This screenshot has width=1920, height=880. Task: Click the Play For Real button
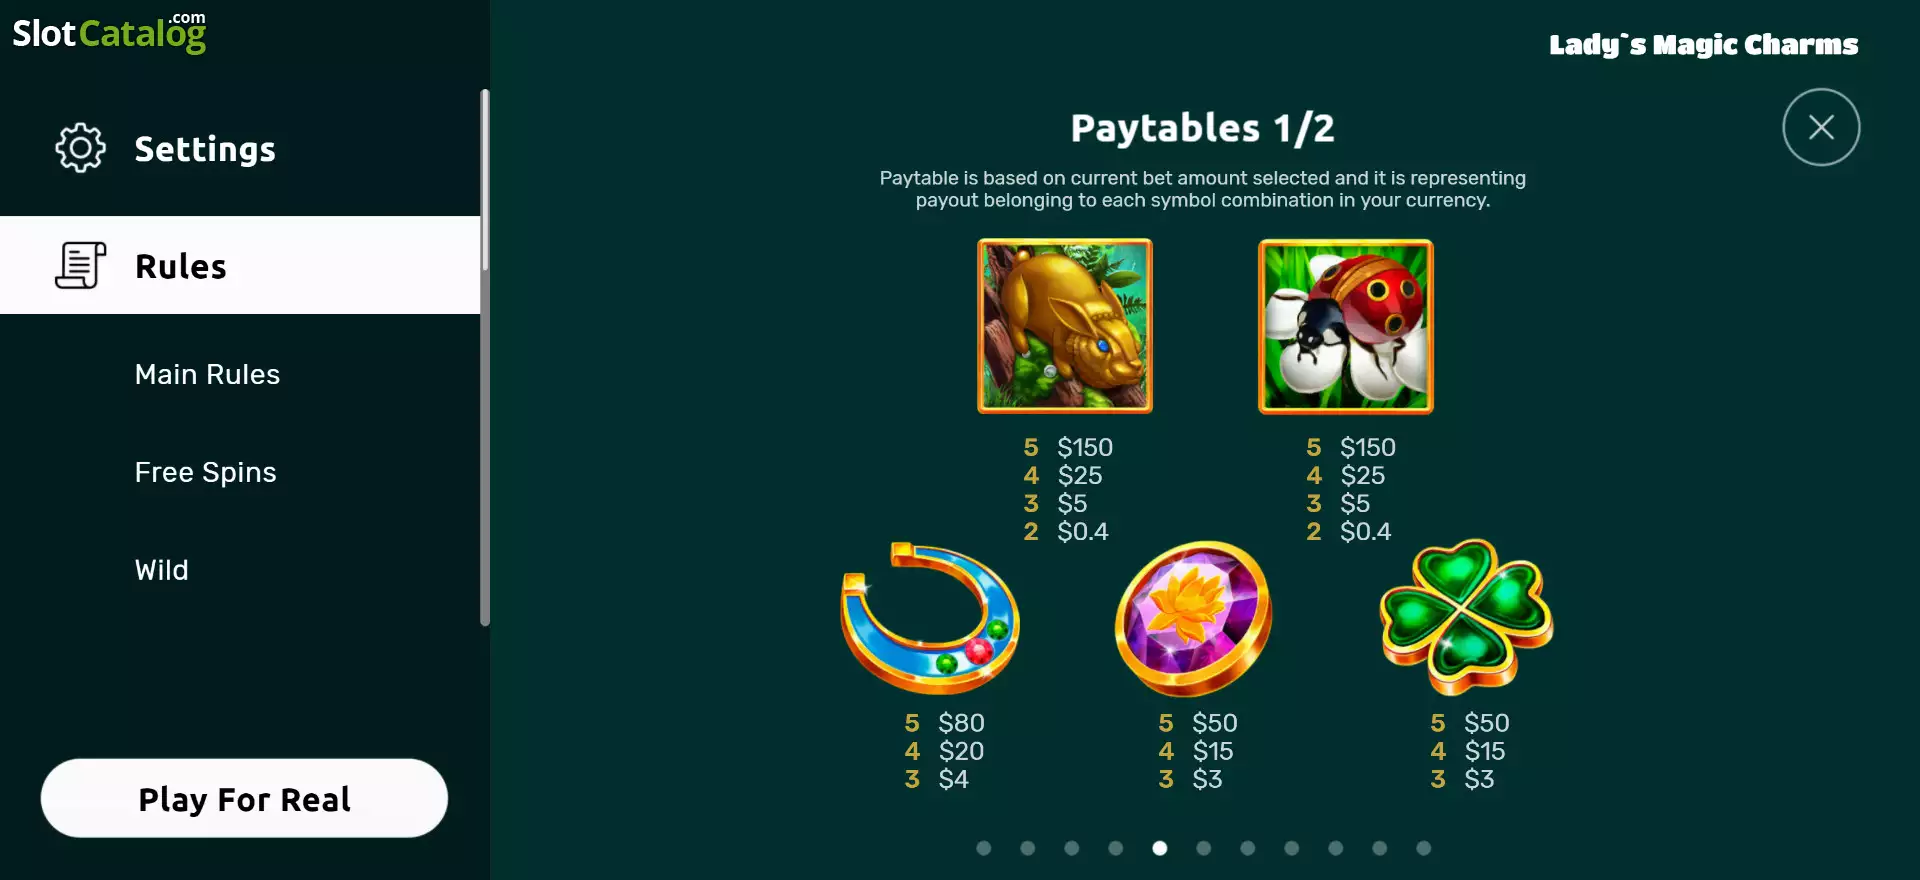click(244, 798)
